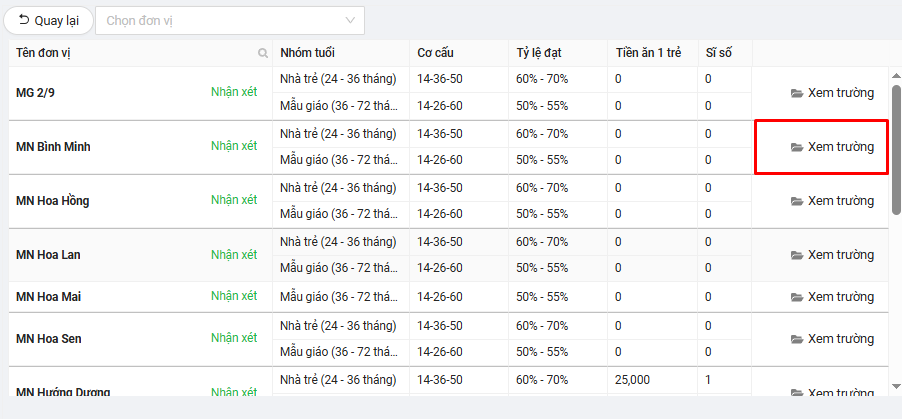902x419 pixels.
Task: Click folder icon for MN Hoa Lan
Action: [797, 255]
